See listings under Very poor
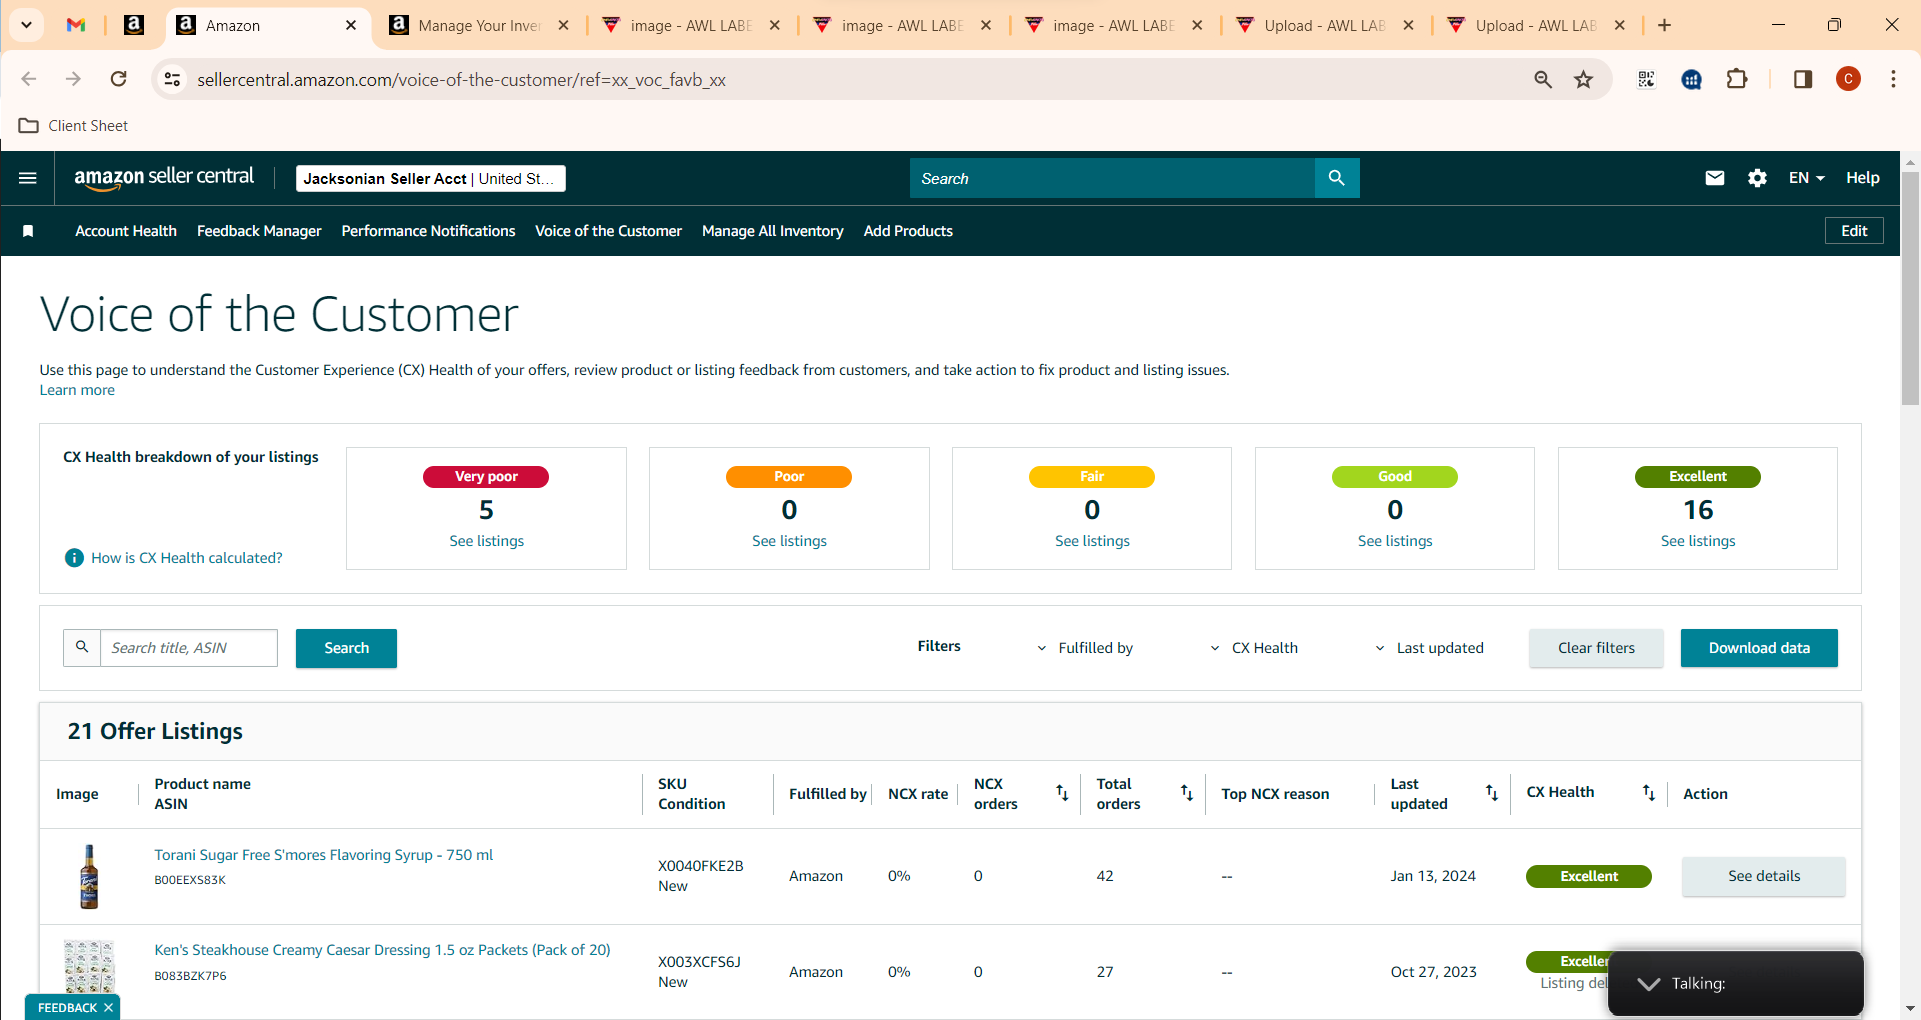The height and width of the screenshot is (1020, 1921). point(486,541)
